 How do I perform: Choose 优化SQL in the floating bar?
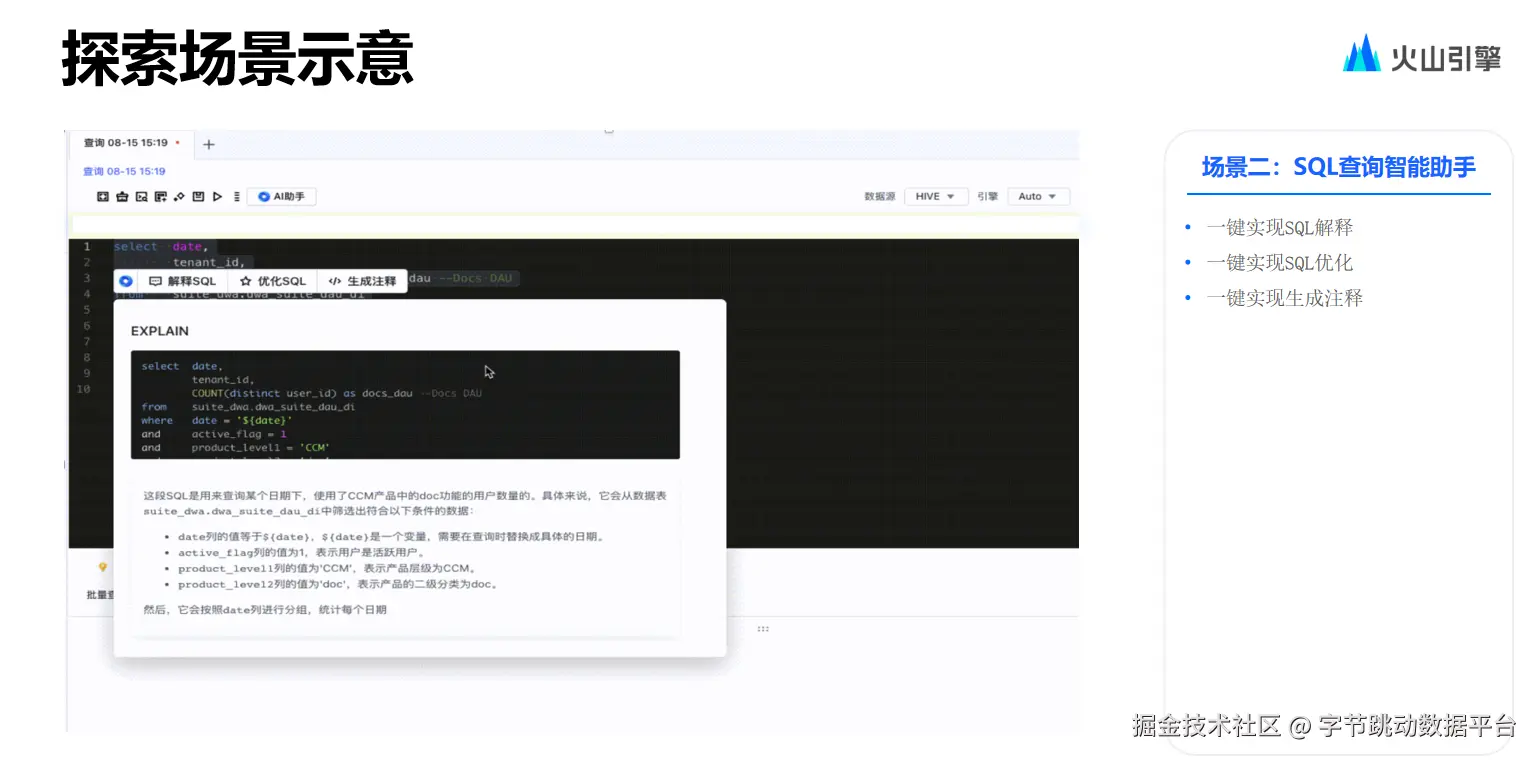[x=273, y=281]
